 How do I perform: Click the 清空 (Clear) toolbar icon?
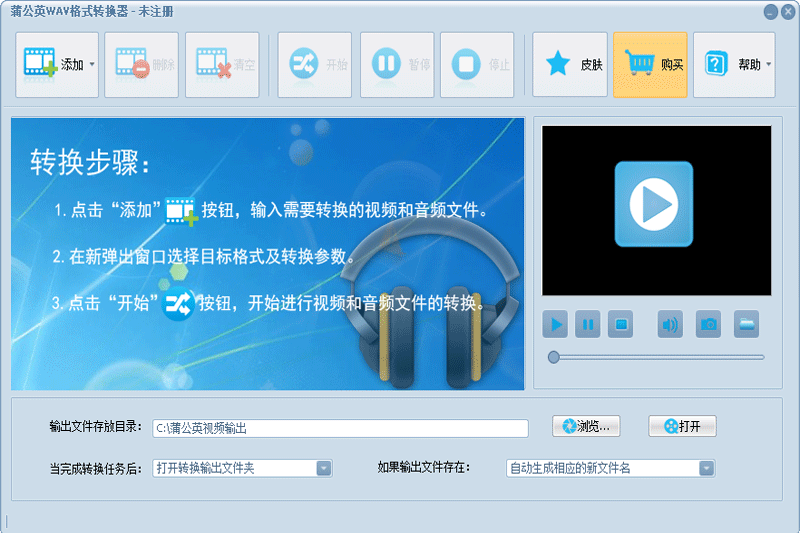coord(222,65)
